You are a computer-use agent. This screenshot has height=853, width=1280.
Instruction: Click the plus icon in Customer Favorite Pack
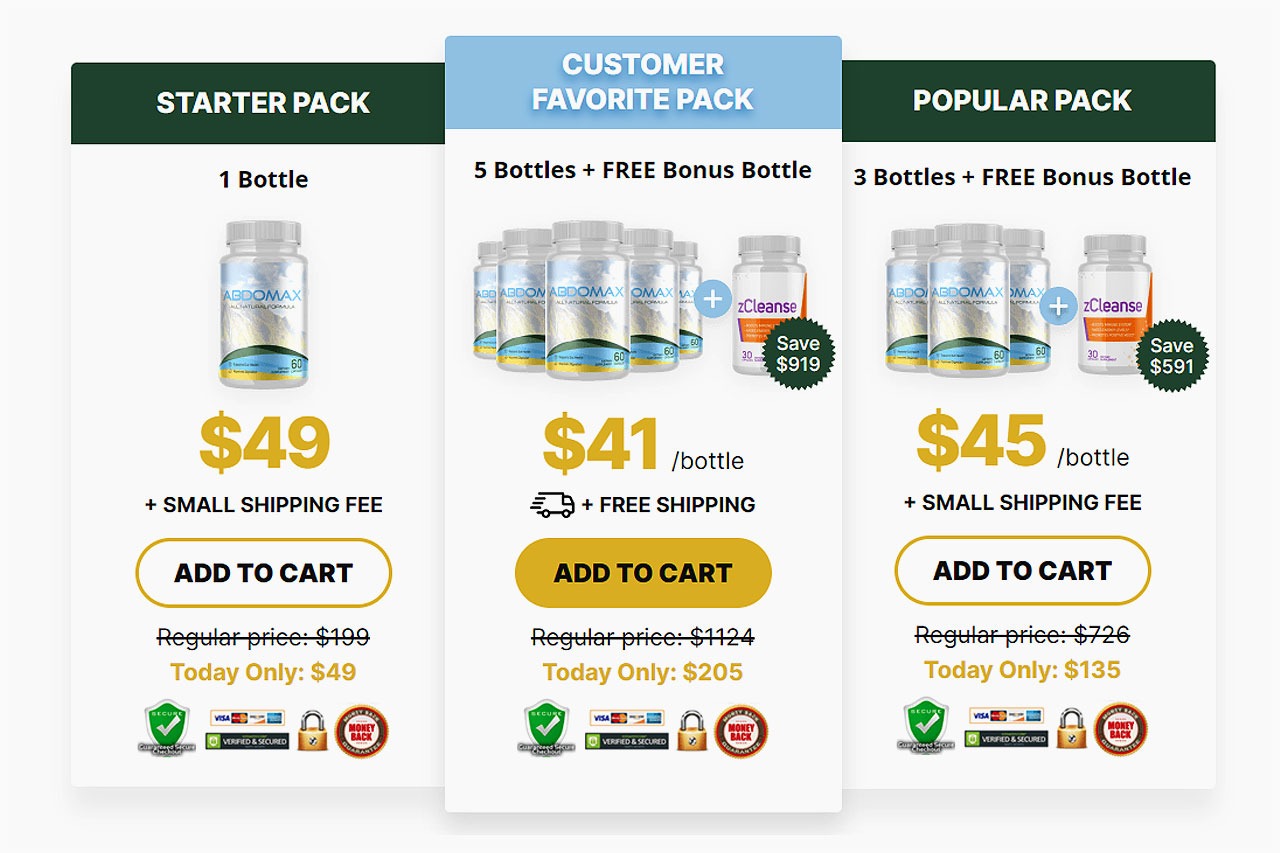713,299
